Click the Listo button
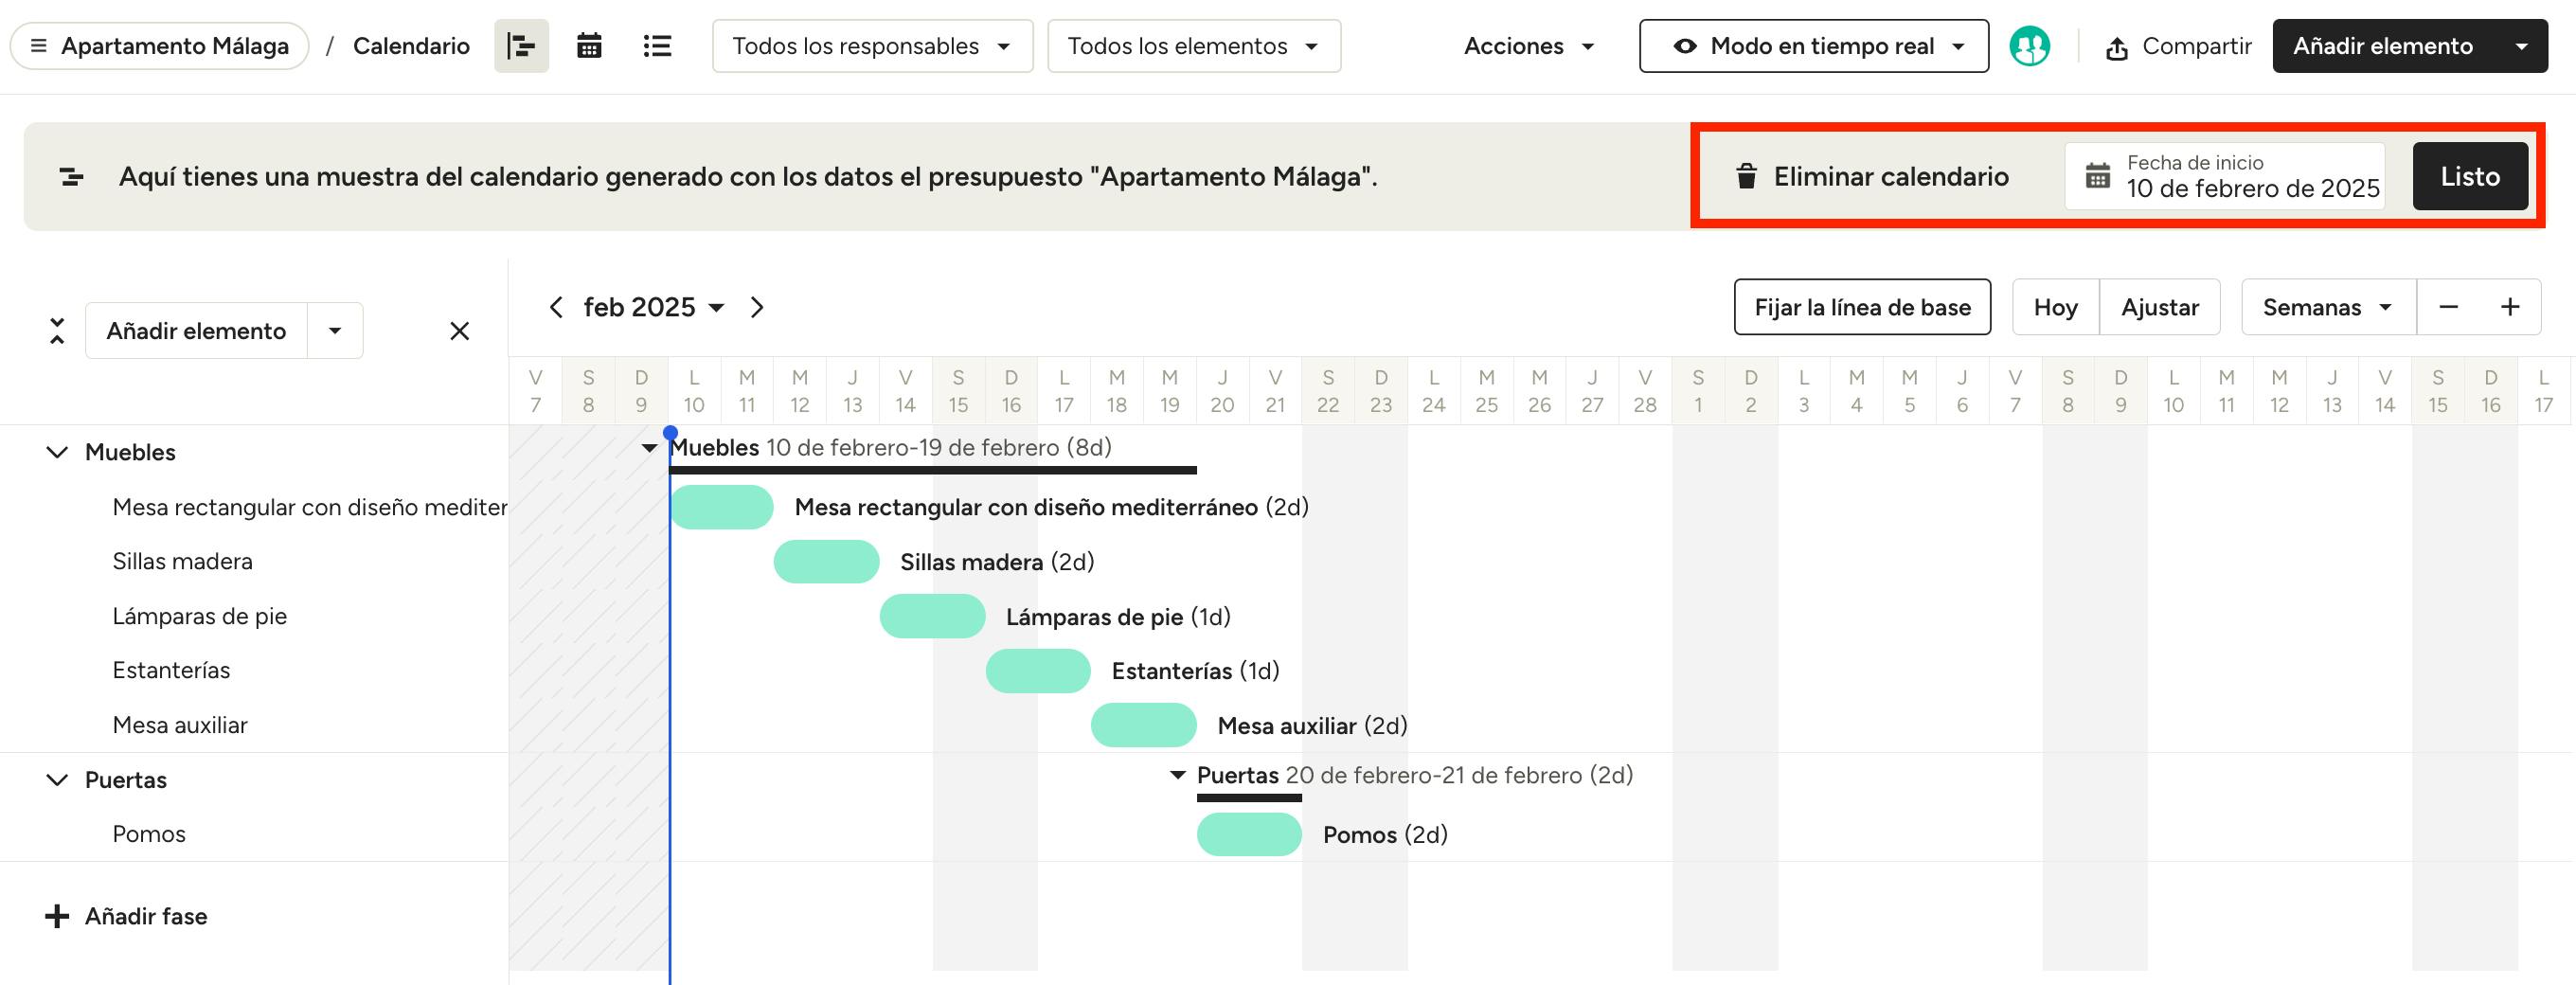 point(2469,176)
